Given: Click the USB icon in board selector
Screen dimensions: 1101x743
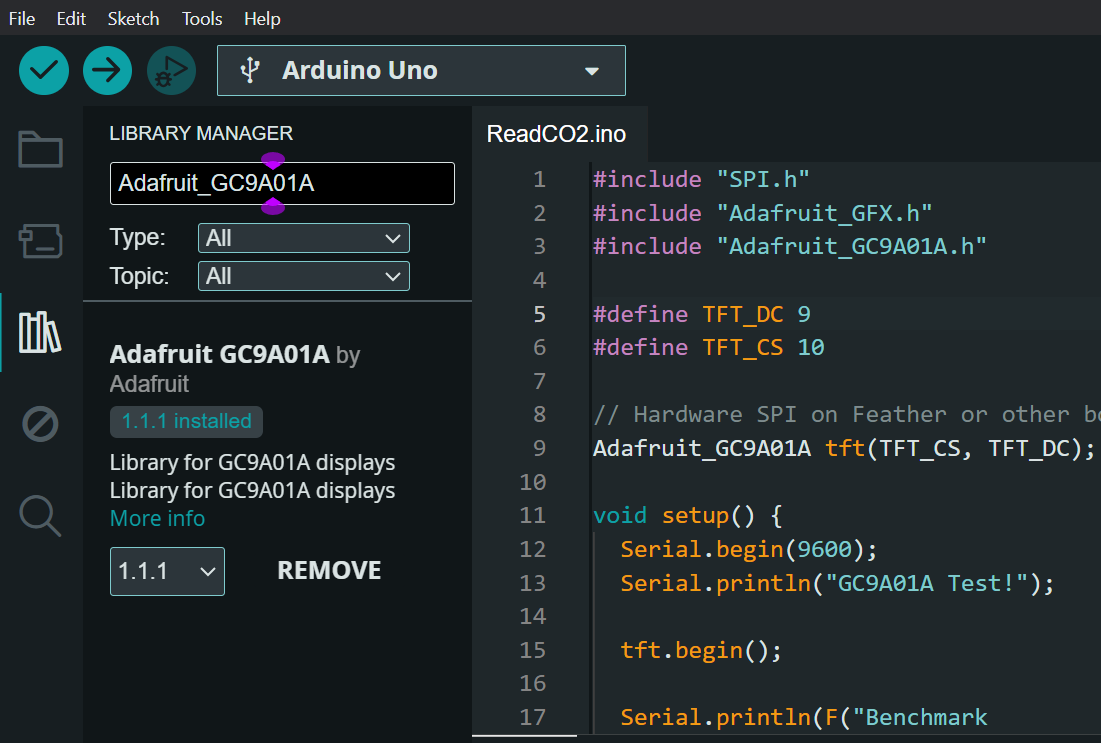Looking at the screenshot, I should (x=250, y=71).
